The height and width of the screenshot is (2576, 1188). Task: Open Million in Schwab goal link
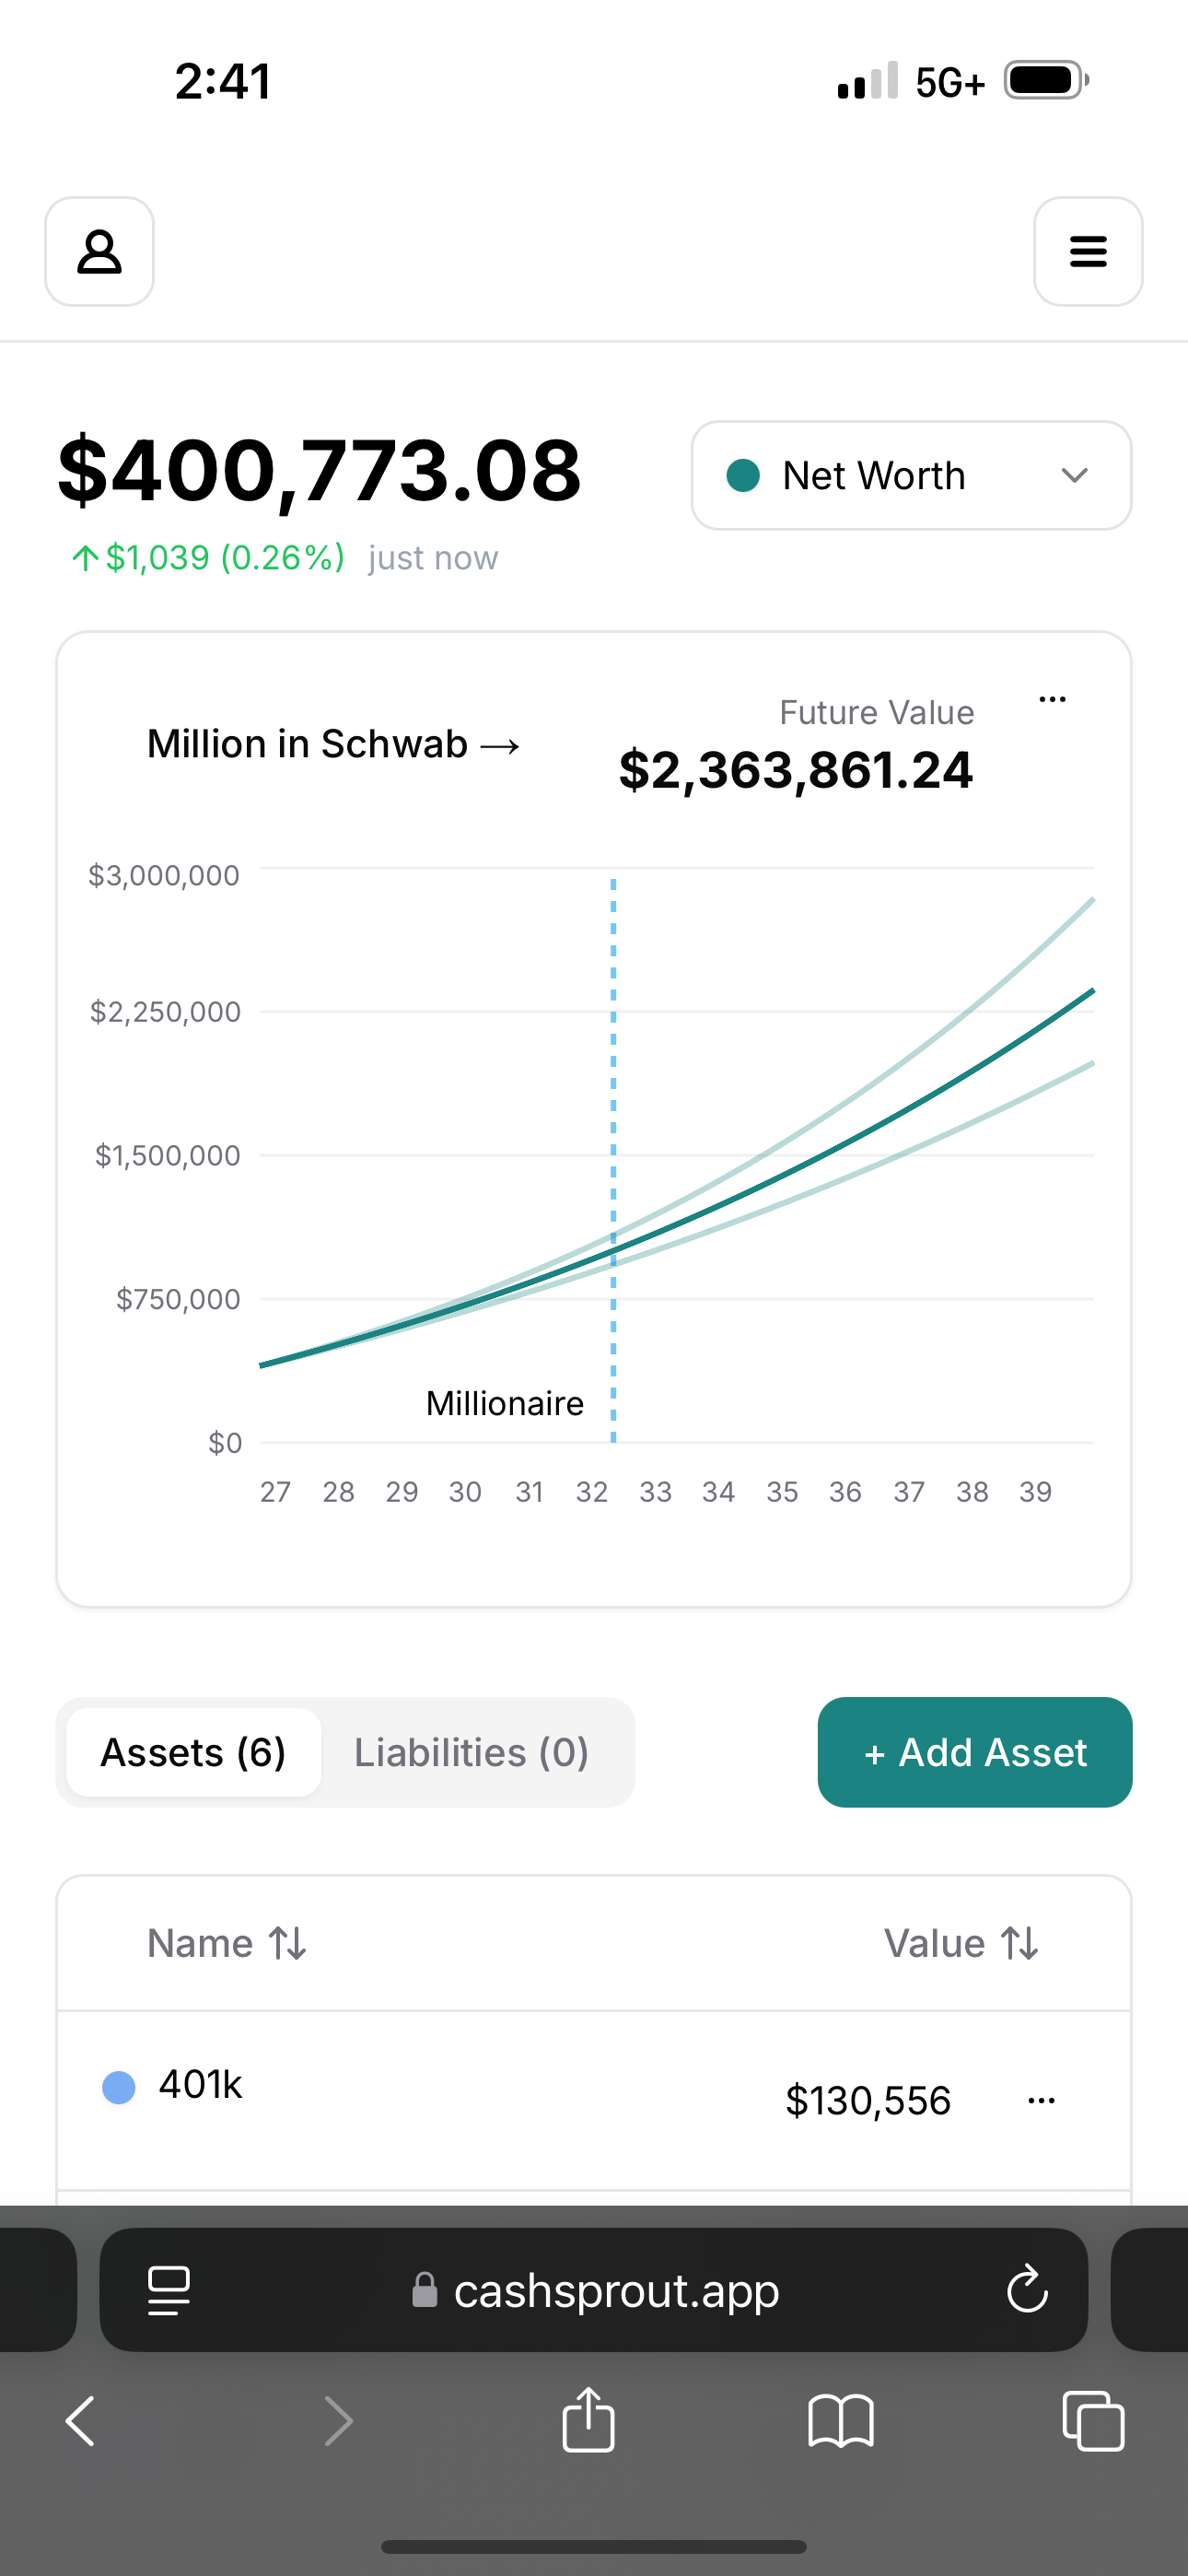tap(334, 744)
